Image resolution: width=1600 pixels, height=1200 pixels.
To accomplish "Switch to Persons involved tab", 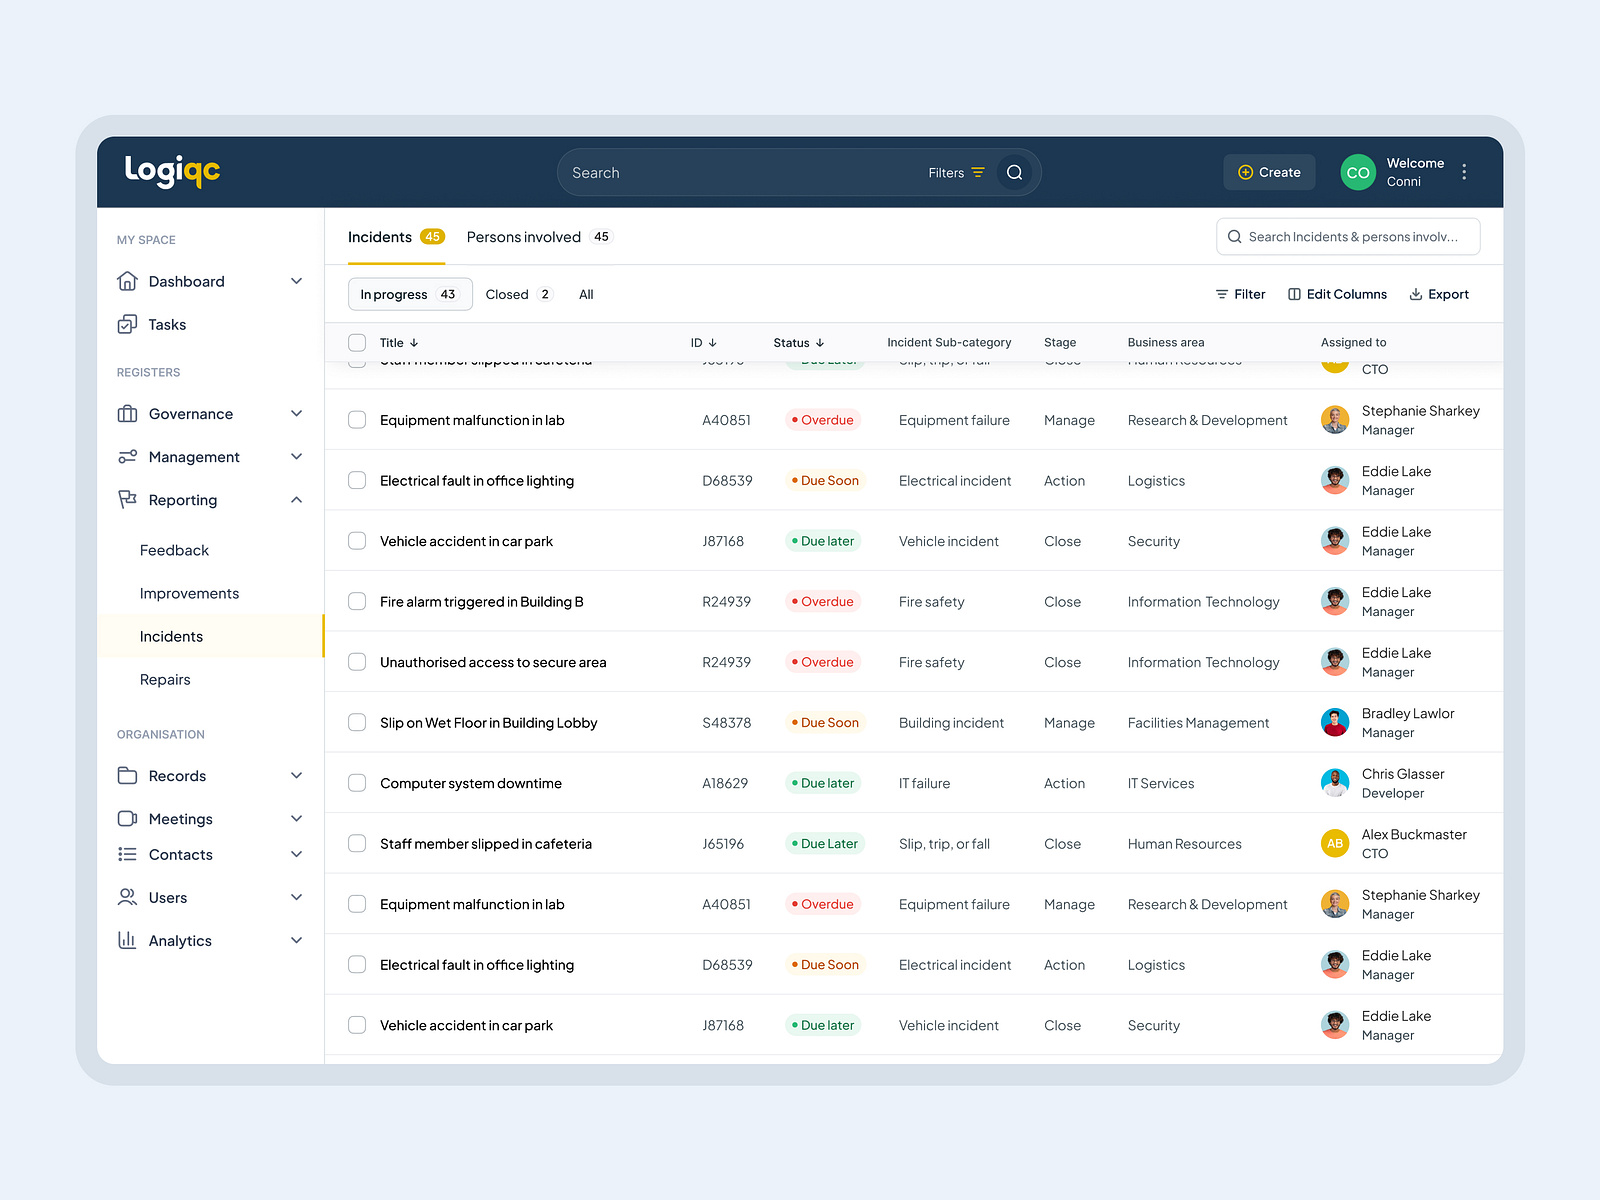I will coord(539,237).
